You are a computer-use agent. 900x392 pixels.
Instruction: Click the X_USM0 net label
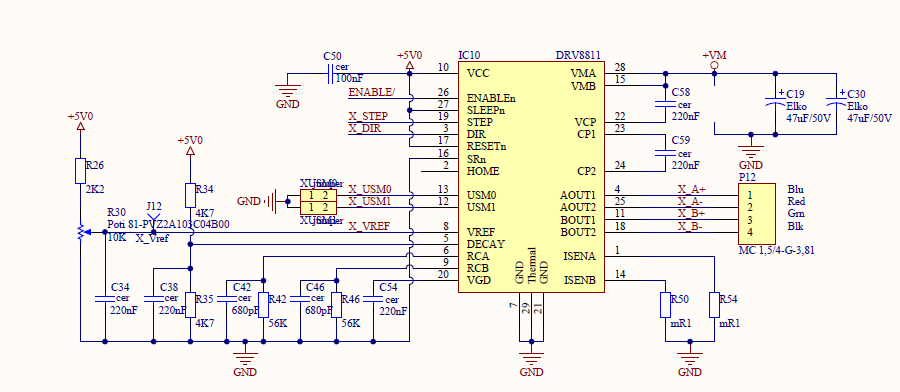(370, 189)
